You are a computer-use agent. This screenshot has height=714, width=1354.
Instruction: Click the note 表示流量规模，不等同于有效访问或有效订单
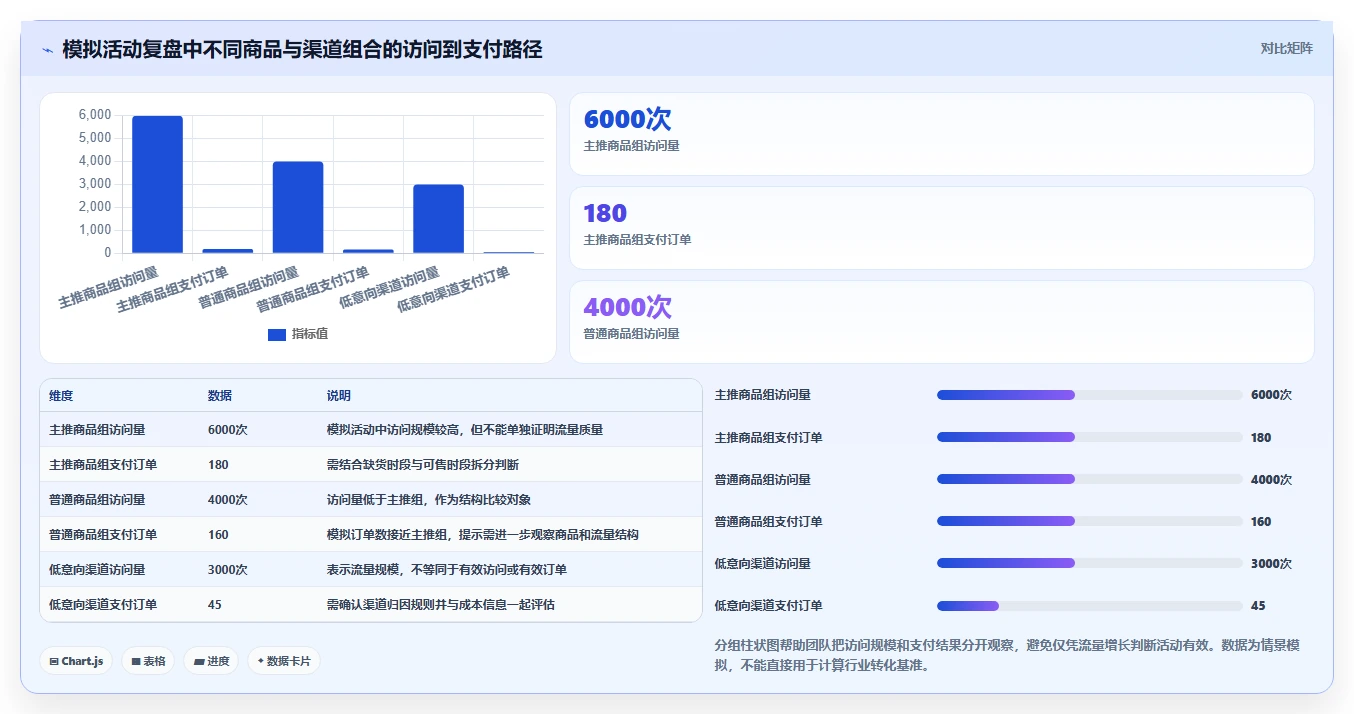pyautogui.click(x=447, y=570)
